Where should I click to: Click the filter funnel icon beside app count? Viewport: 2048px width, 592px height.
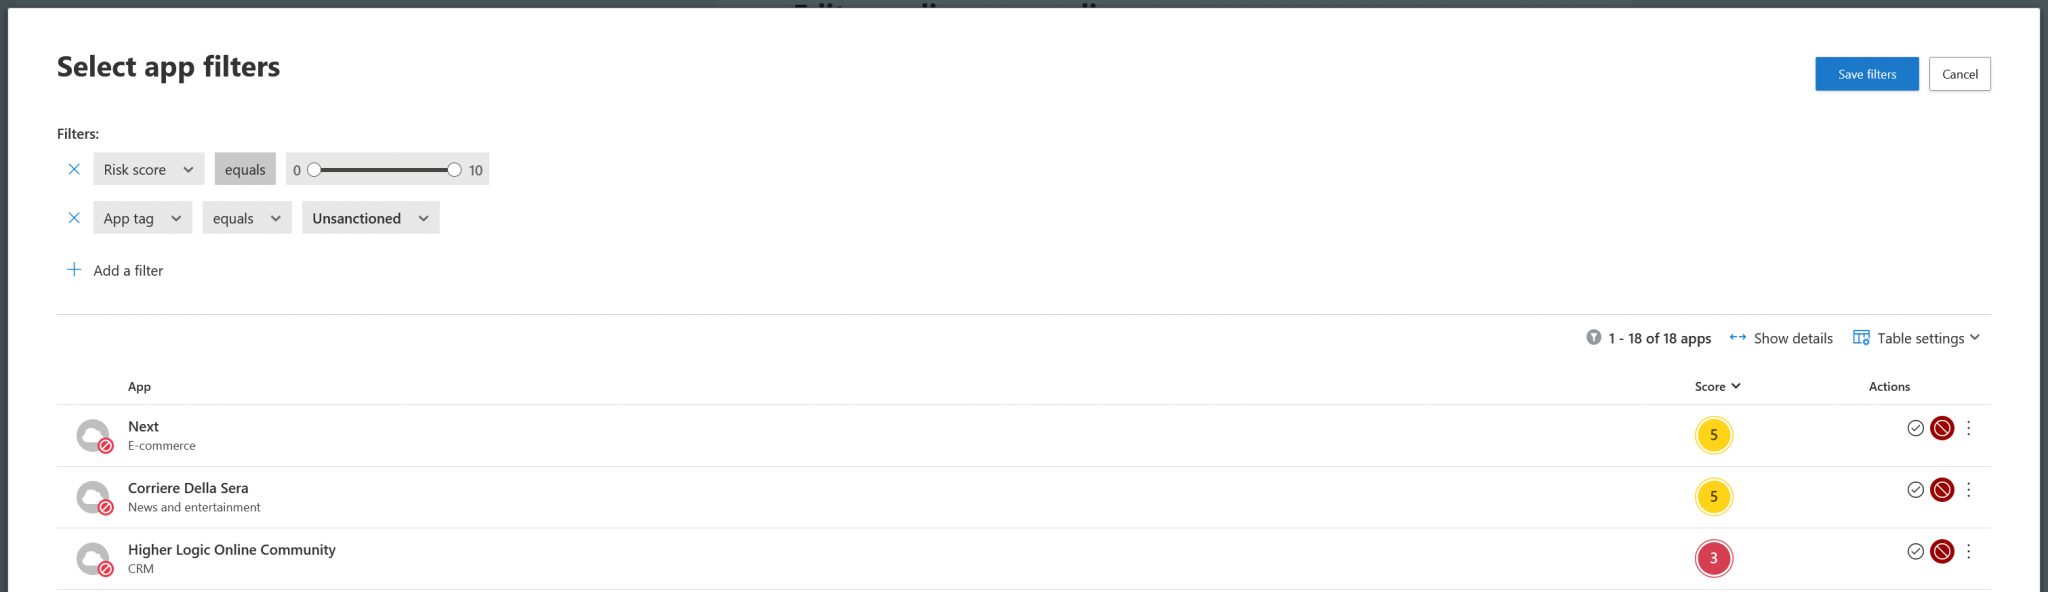[x=1594, y=338]
